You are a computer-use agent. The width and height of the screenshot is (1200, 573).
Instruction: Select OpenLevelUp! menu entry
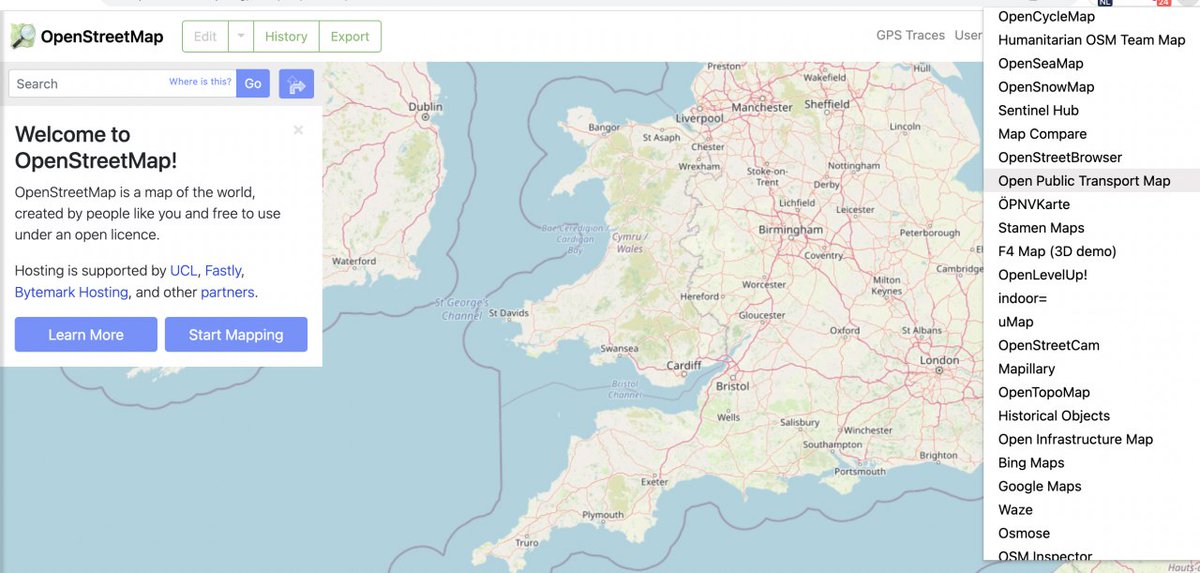point(1092,275)
